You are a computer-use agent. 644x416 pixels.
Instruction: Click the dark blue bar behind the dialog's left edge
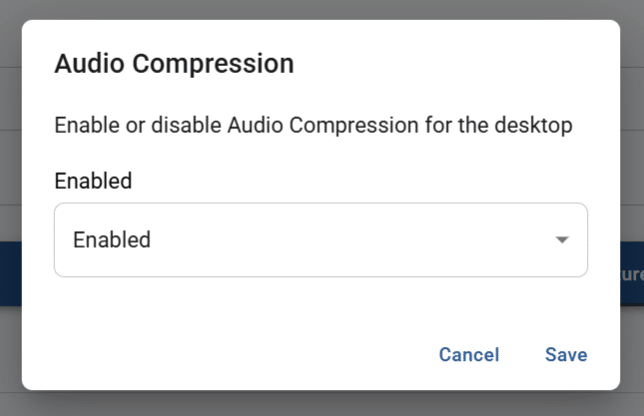pyautogui.click(x=10, y=273)
